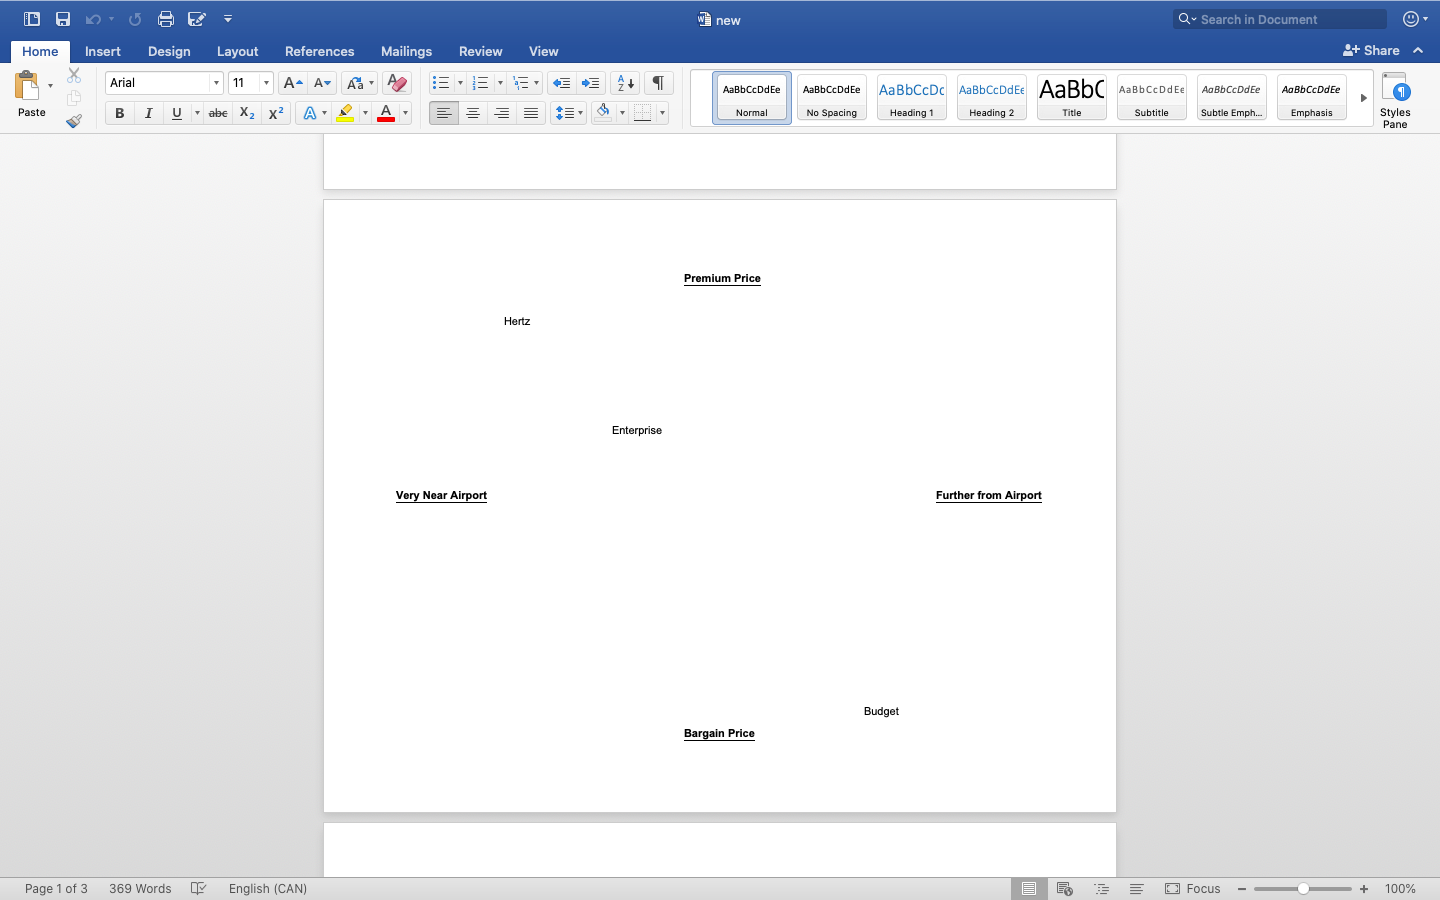The height and width of the screenshot is (900, 1440).
Task: Open the Paste options dropdown arrow
Action: pyautogui.click(x=50, y=86)
